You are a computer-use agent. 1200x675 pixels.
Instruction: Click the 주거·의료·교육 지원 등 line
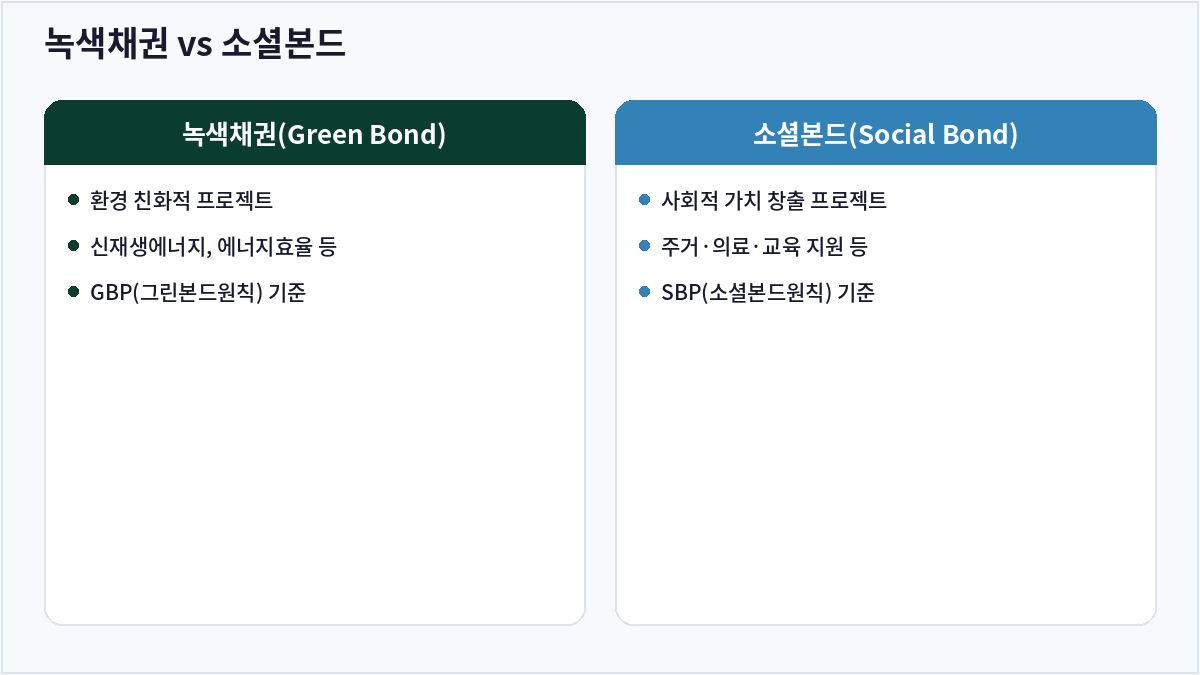pos(764,246)
